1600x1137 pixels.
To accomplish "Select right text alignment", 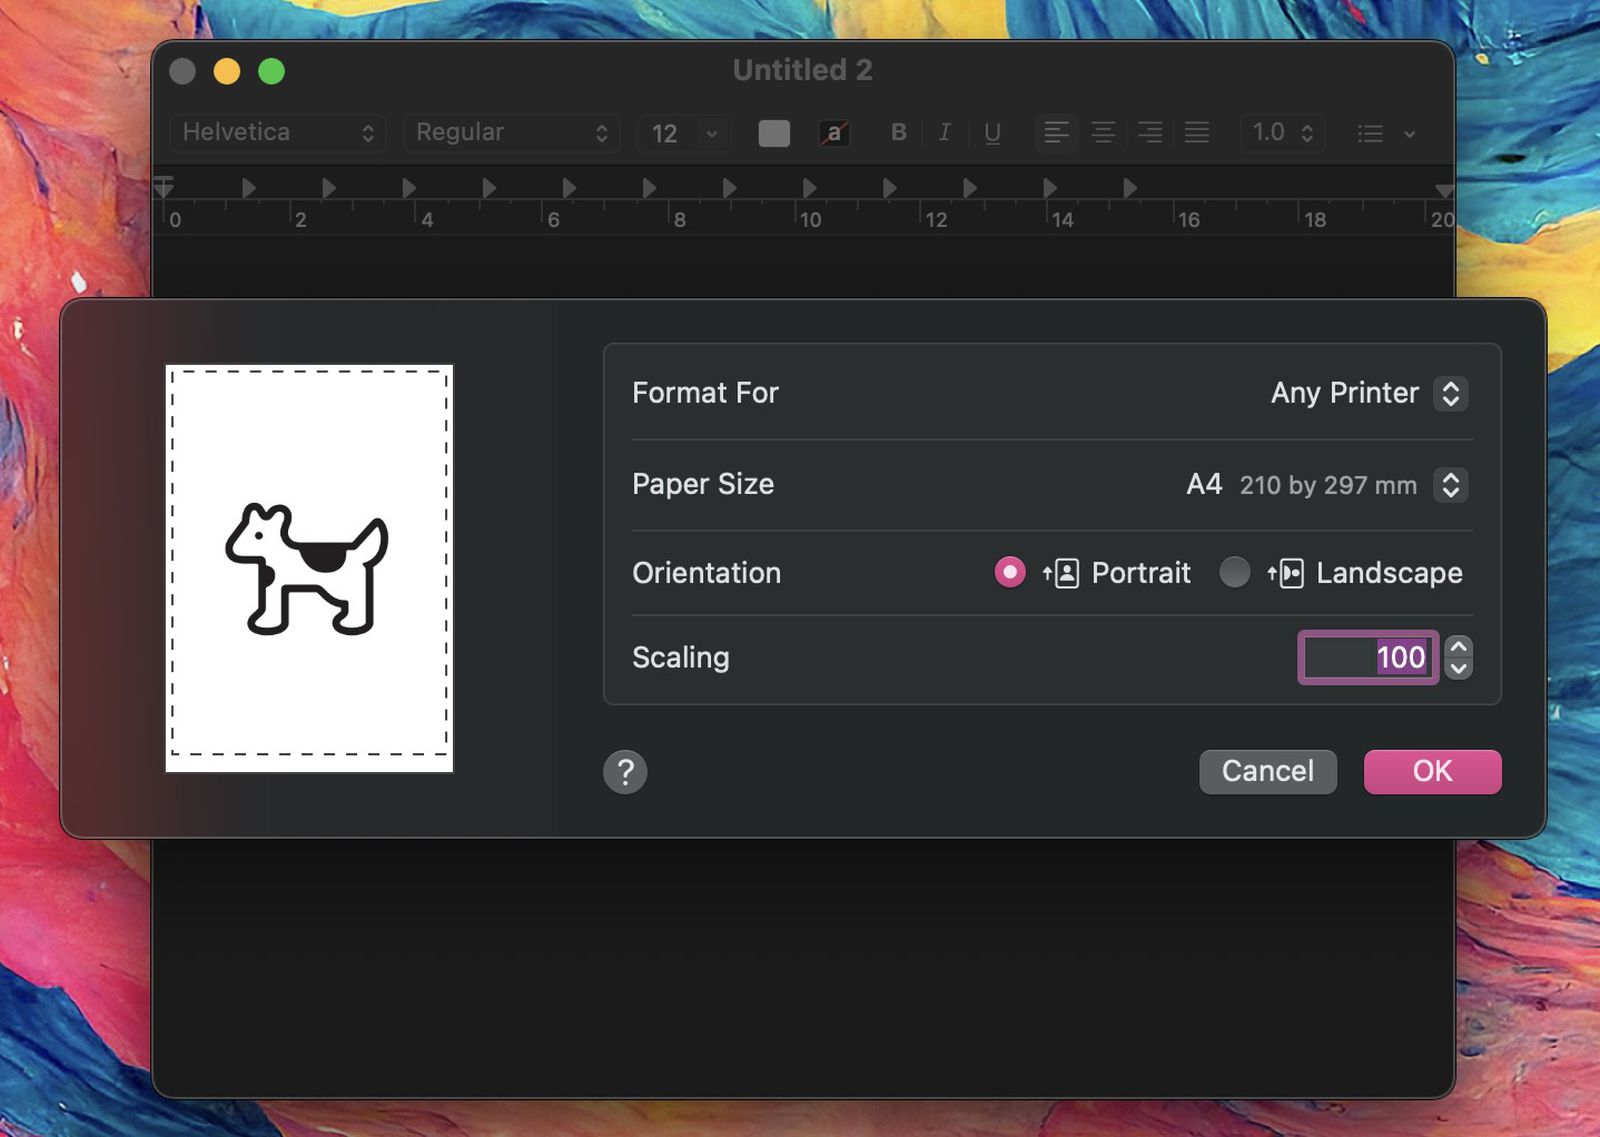I will click(x=1150, y=132).
